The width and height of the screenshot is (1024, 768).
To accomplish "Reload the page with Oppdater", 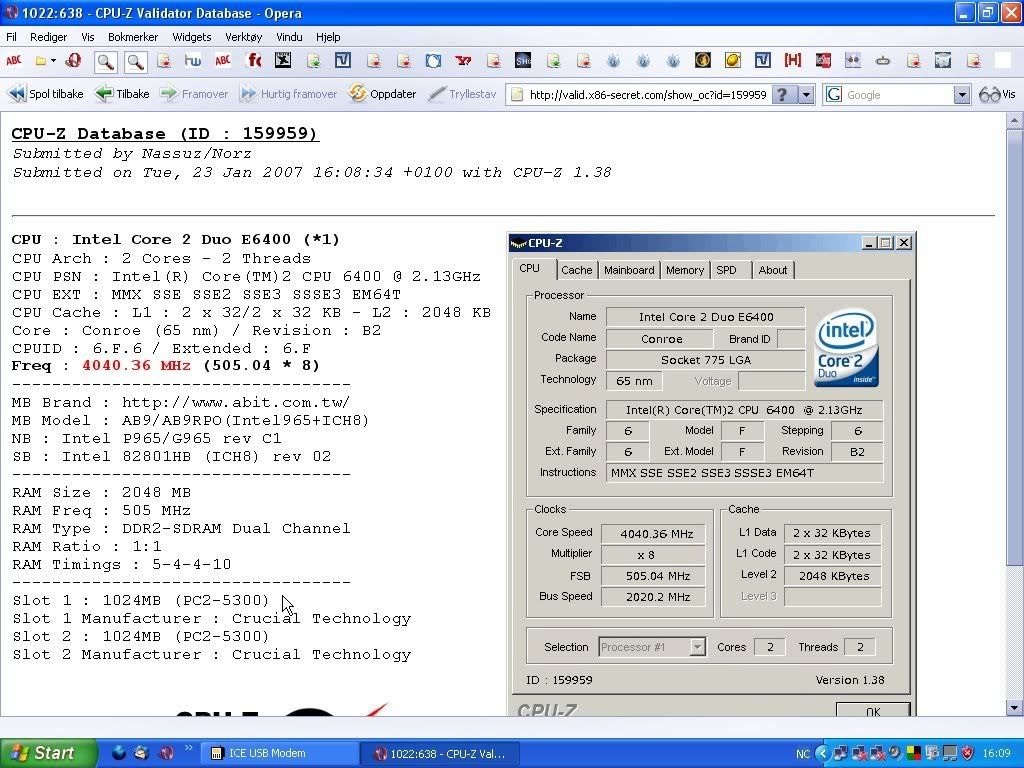I will 382,94.
